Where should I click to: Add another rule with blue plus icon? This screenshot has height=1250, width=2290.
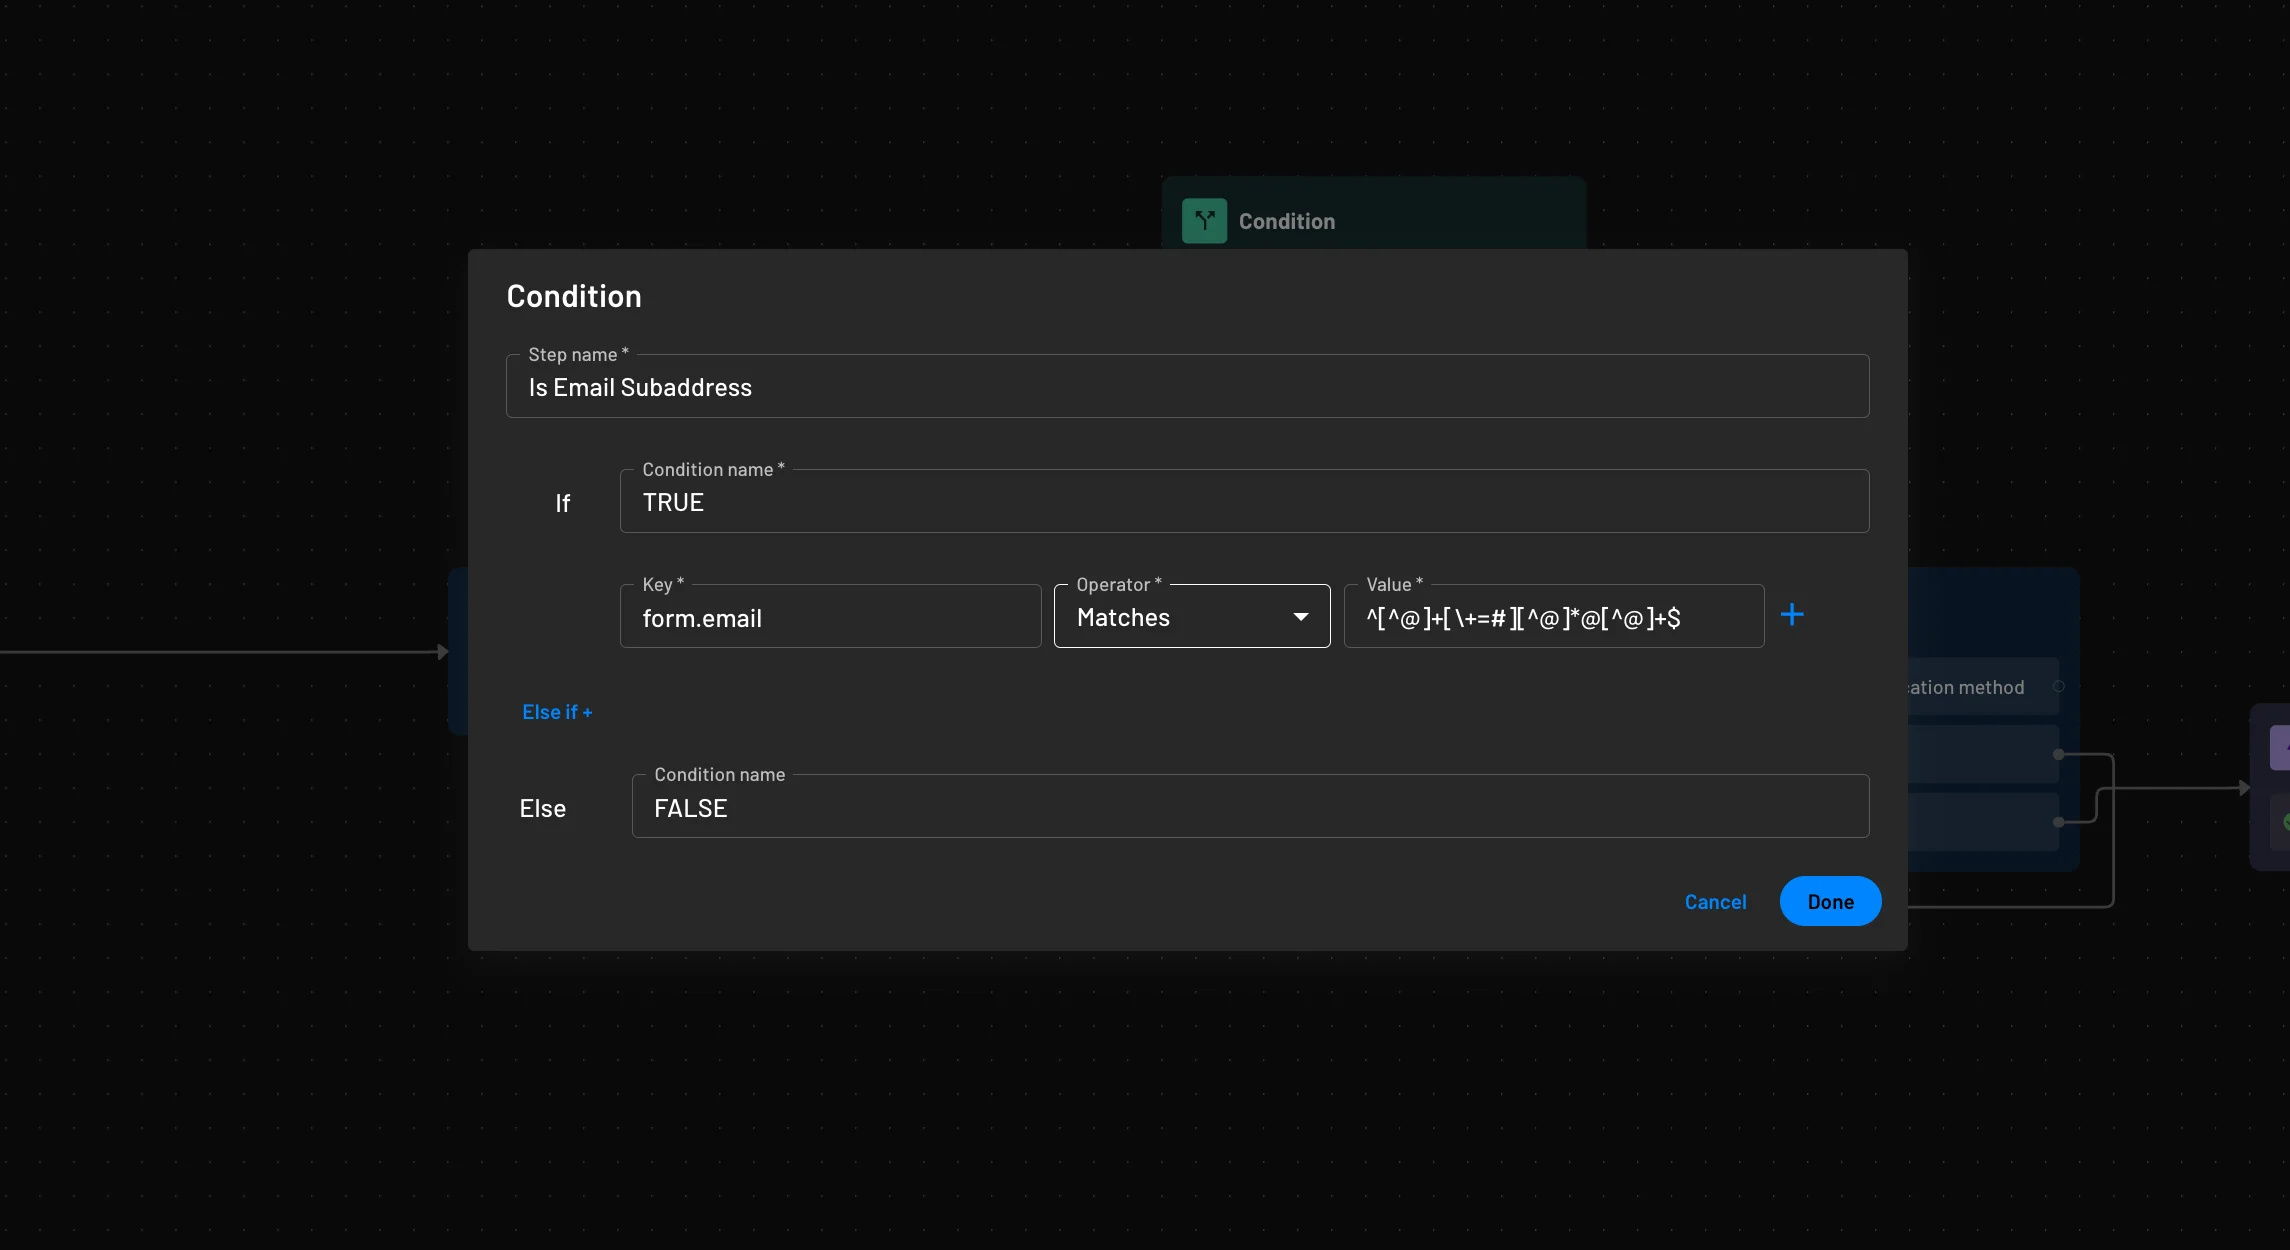pos(1792,615)
